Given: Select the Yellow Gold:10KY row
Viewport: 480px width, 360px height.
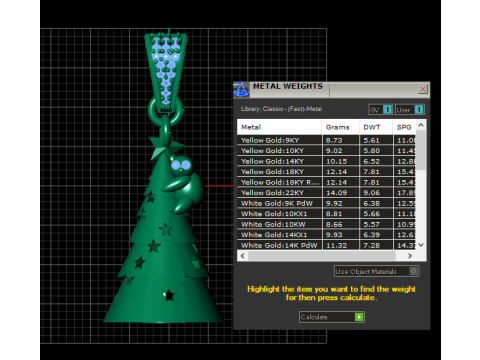Looking at the screenshot, I should (x=326, y=151).
